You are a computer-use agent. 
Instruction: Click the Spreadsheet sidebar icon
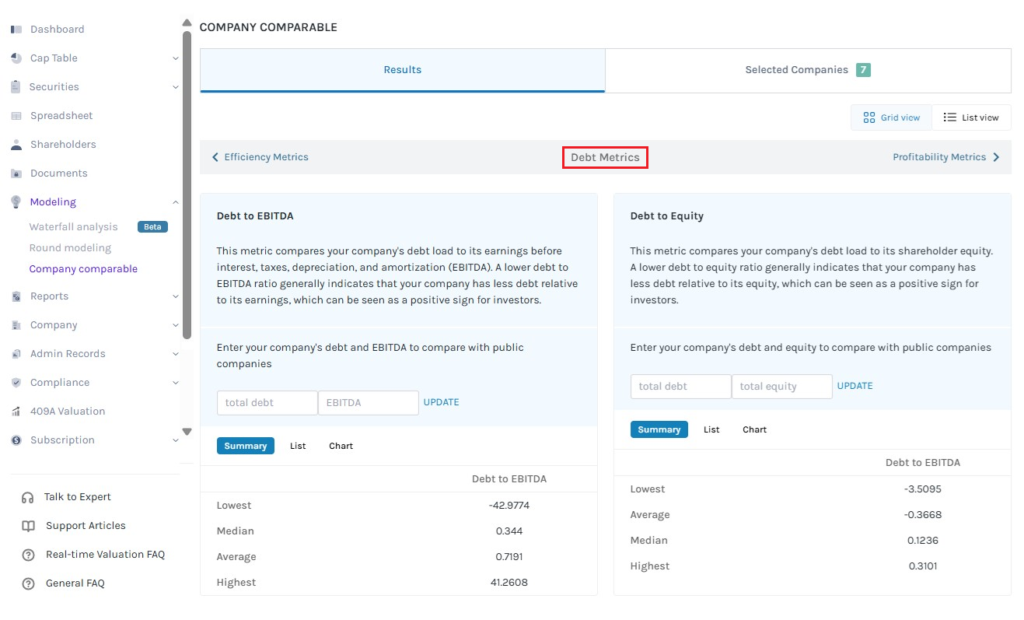16,116
